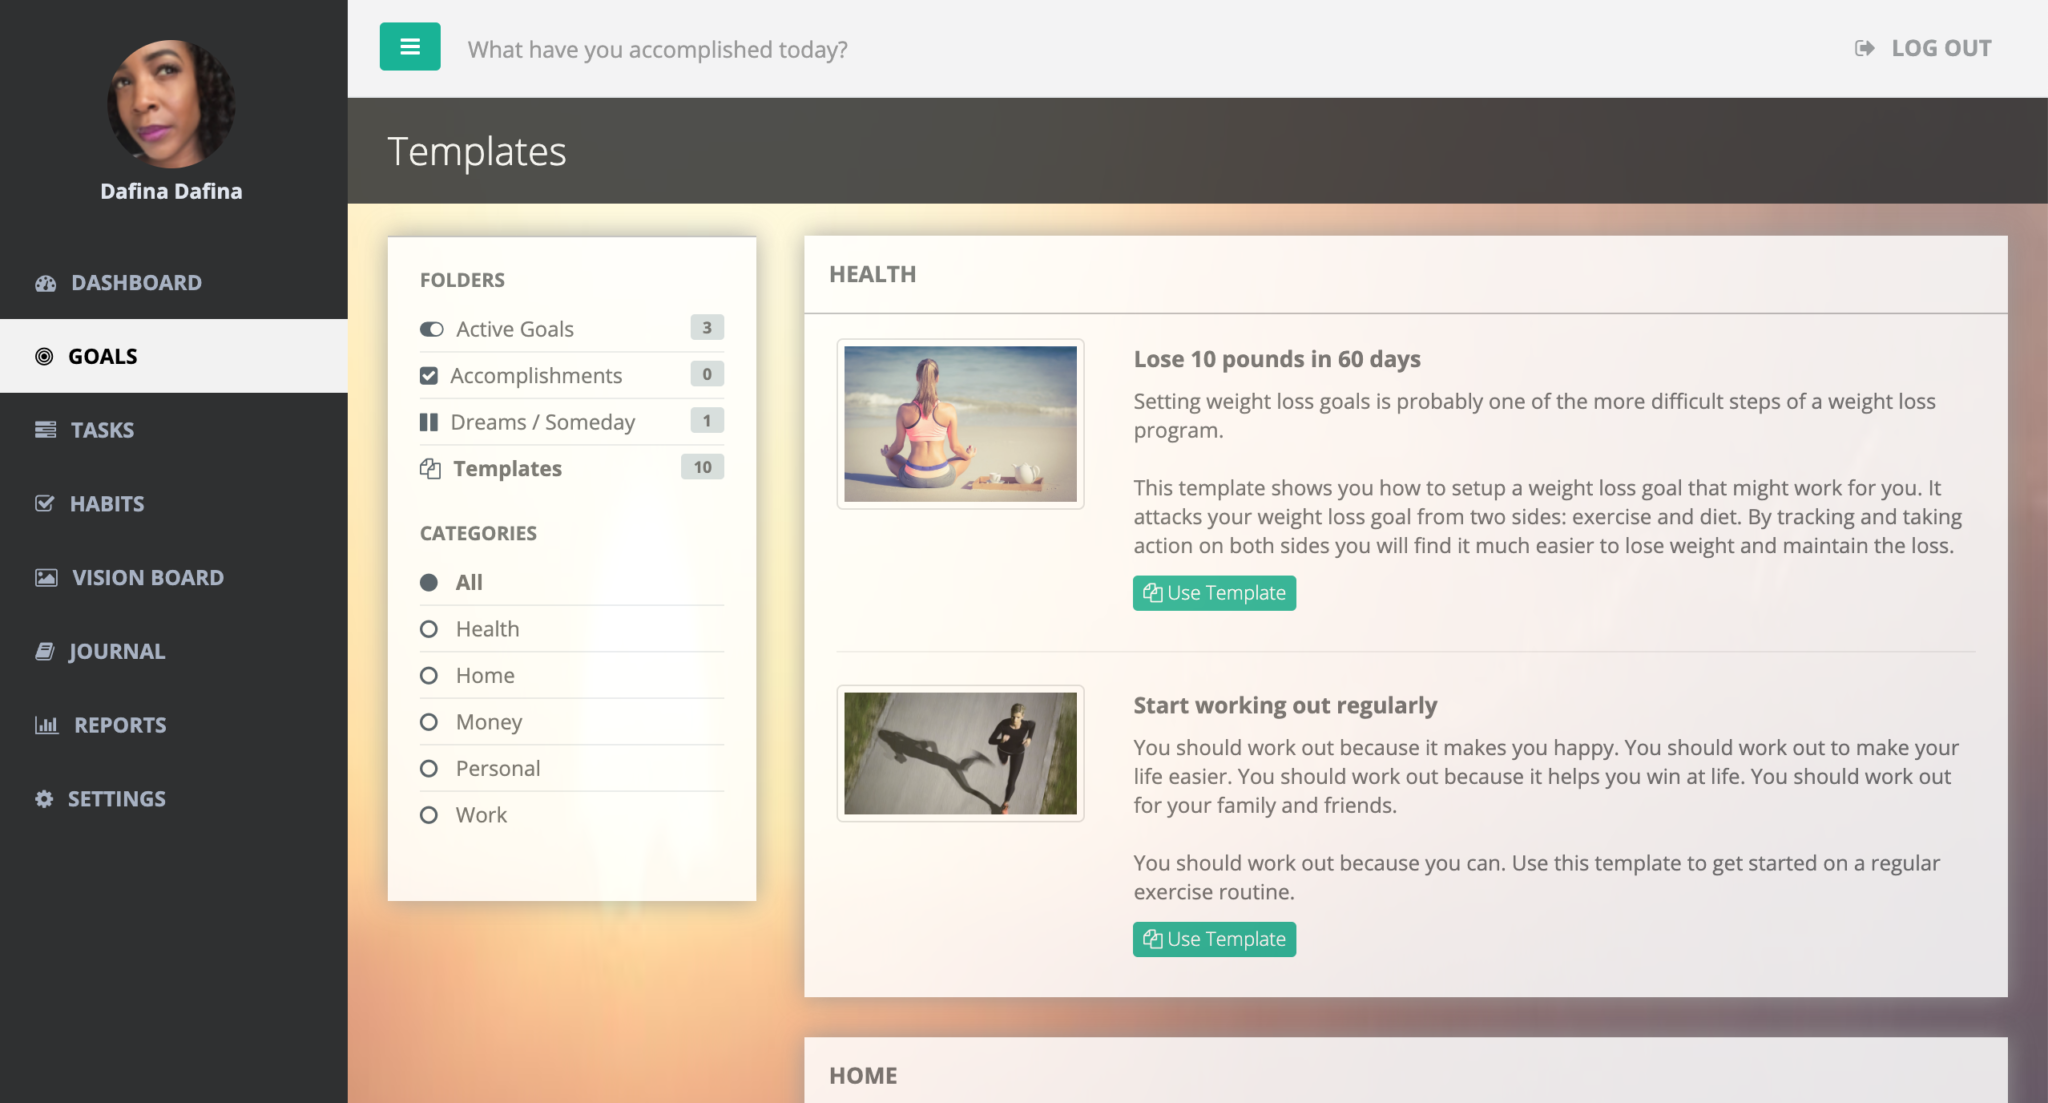Open the Reports section
Screen dimensions: 2048x1103
pos(174,725)
